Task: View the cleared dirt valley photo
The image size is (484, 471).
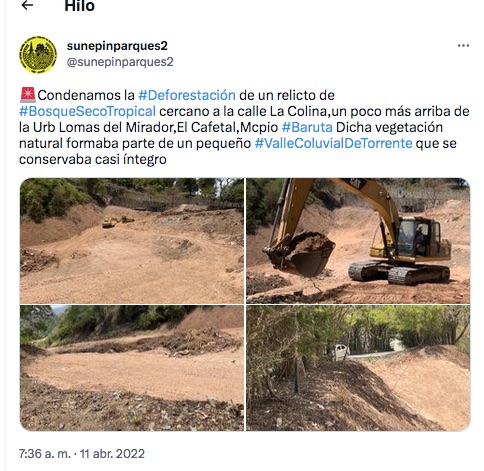Action: 132,241
